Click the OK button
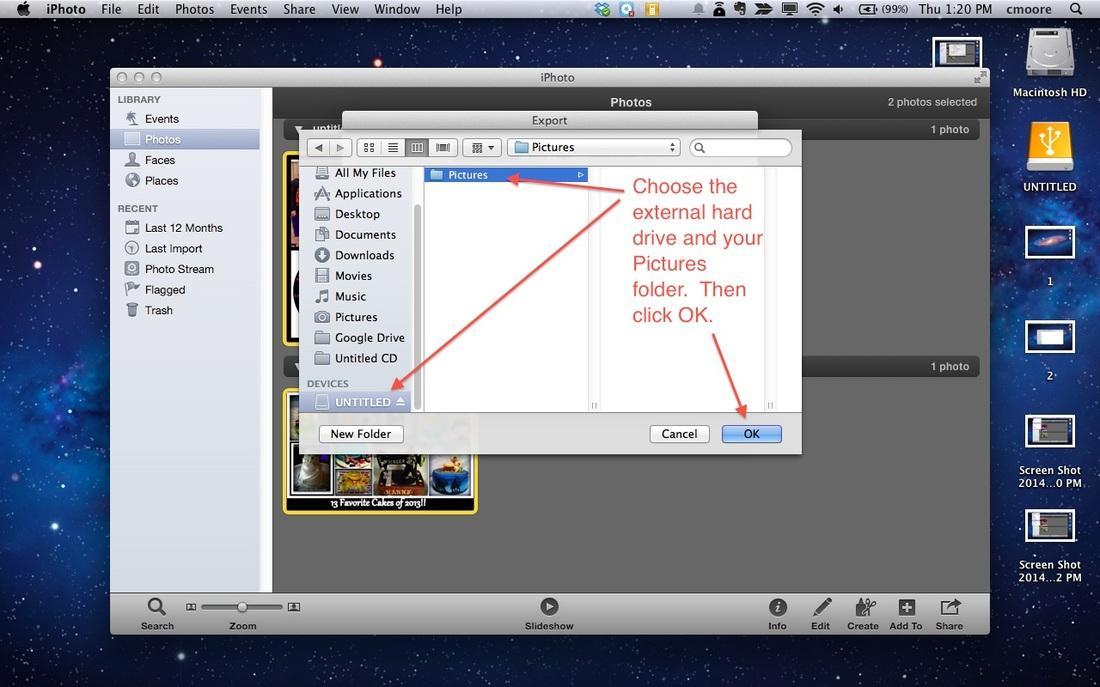 (x=751, y=434)
